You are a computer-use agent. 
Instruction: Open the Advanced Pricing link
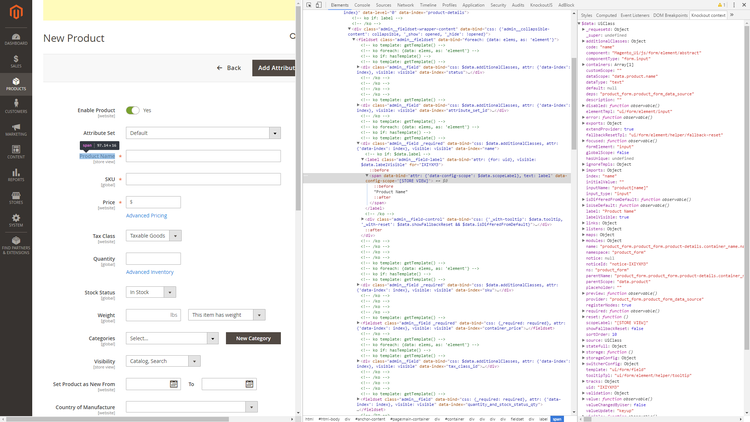pyautogui.click(x=146, y=215)
